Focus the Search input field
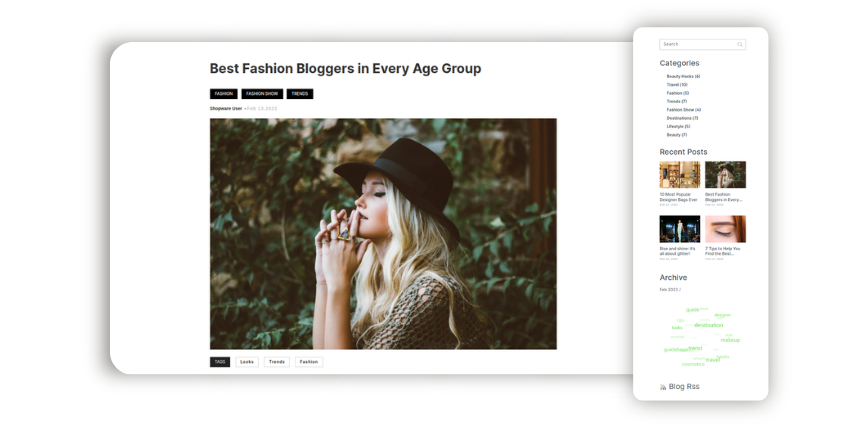The height and width of the screenshot is (425, 853). (702, 45)
